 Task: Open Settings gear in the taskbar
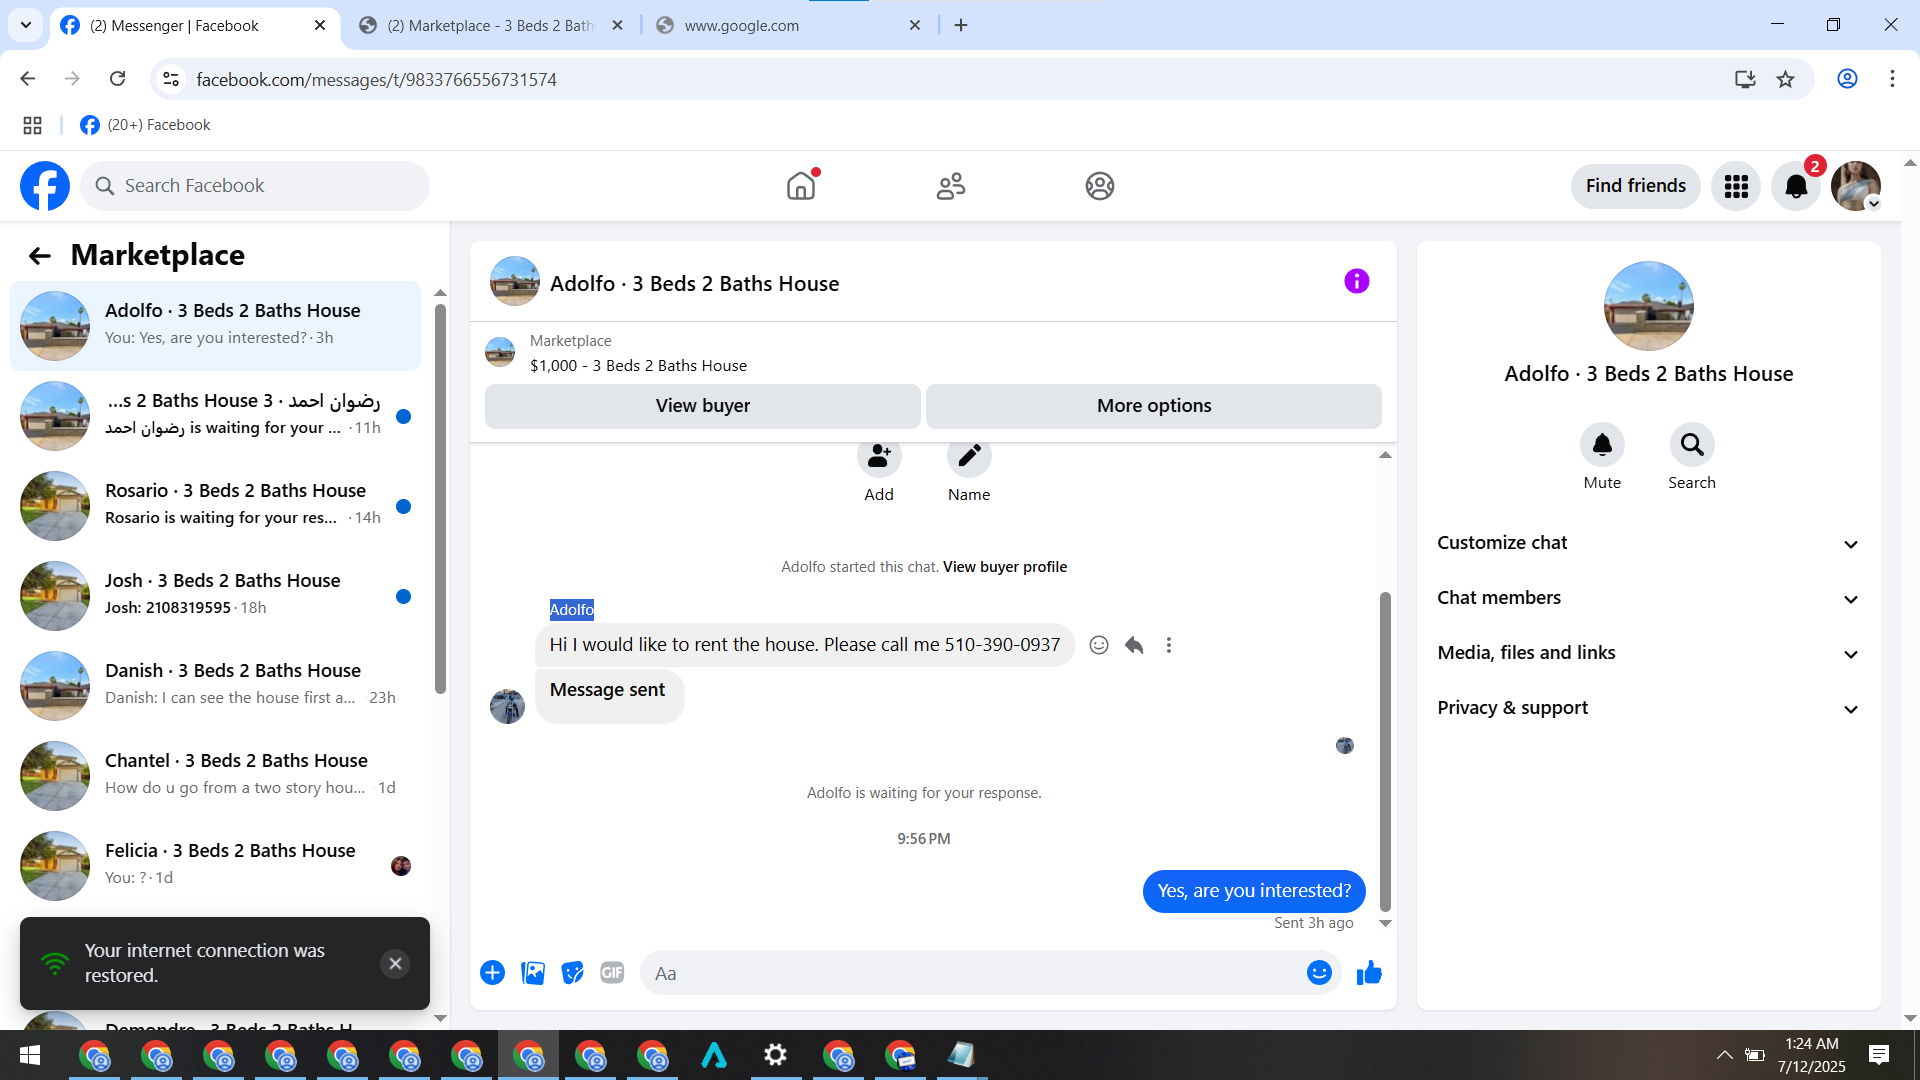tap(776, 1055)
